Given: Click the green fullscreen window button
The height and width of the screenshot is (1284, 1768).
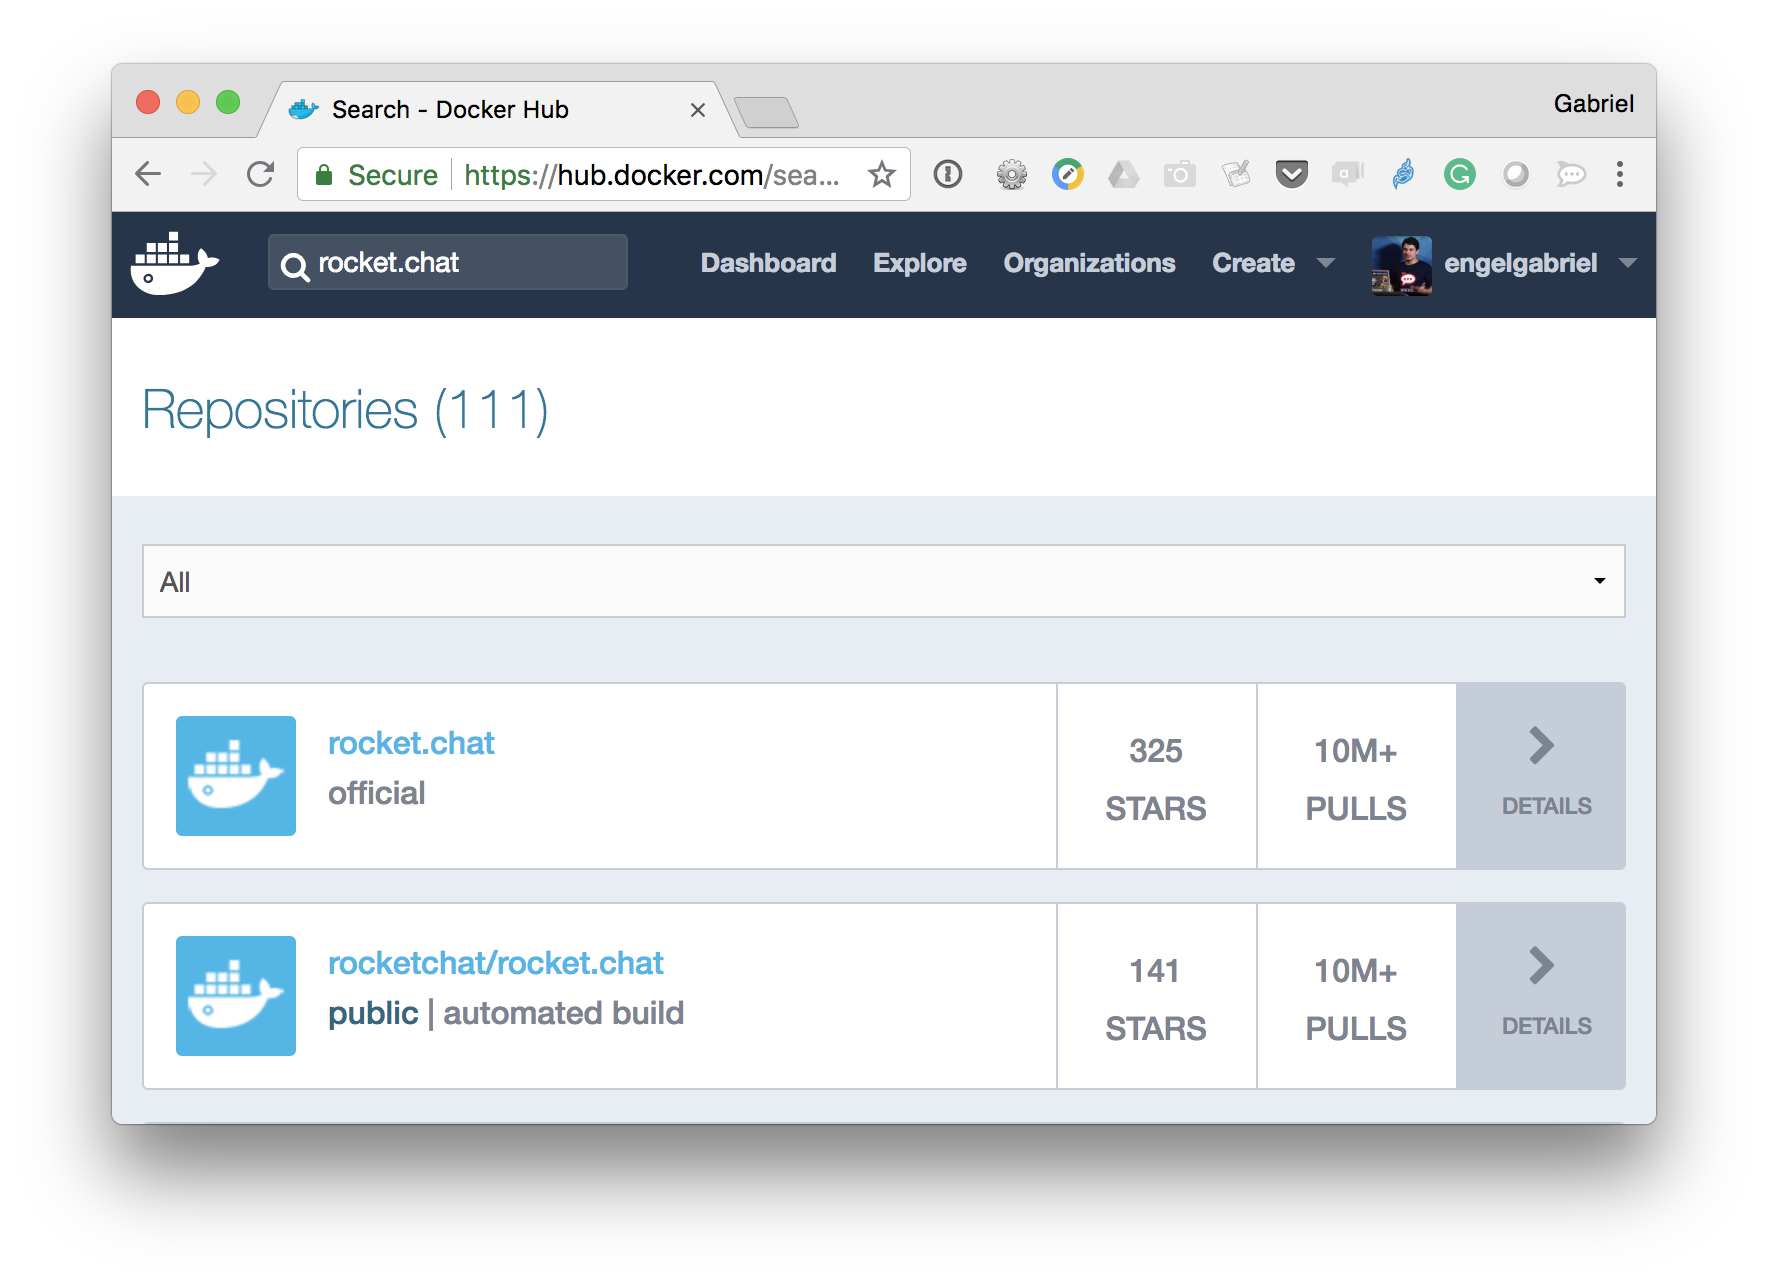Looking at the screenshot, I should (x=228, y=102).
